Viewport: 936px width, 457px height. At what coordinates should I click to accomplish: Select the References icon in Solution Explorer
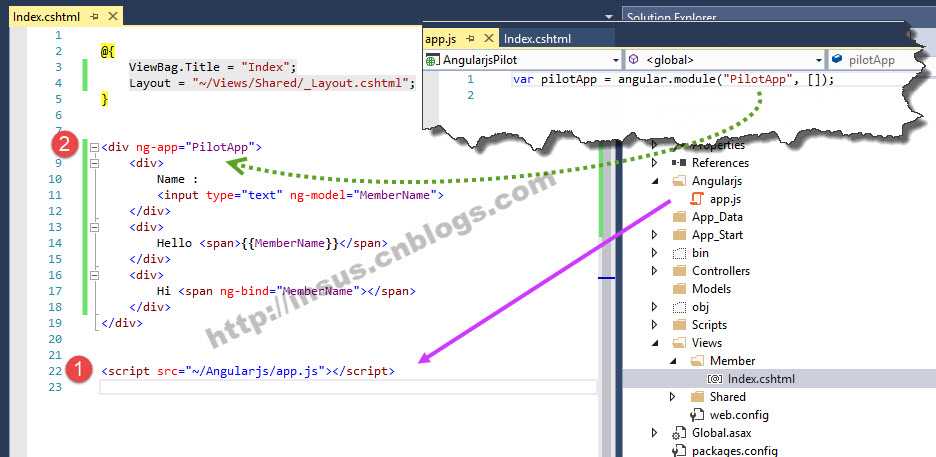(x=679, y=162)
